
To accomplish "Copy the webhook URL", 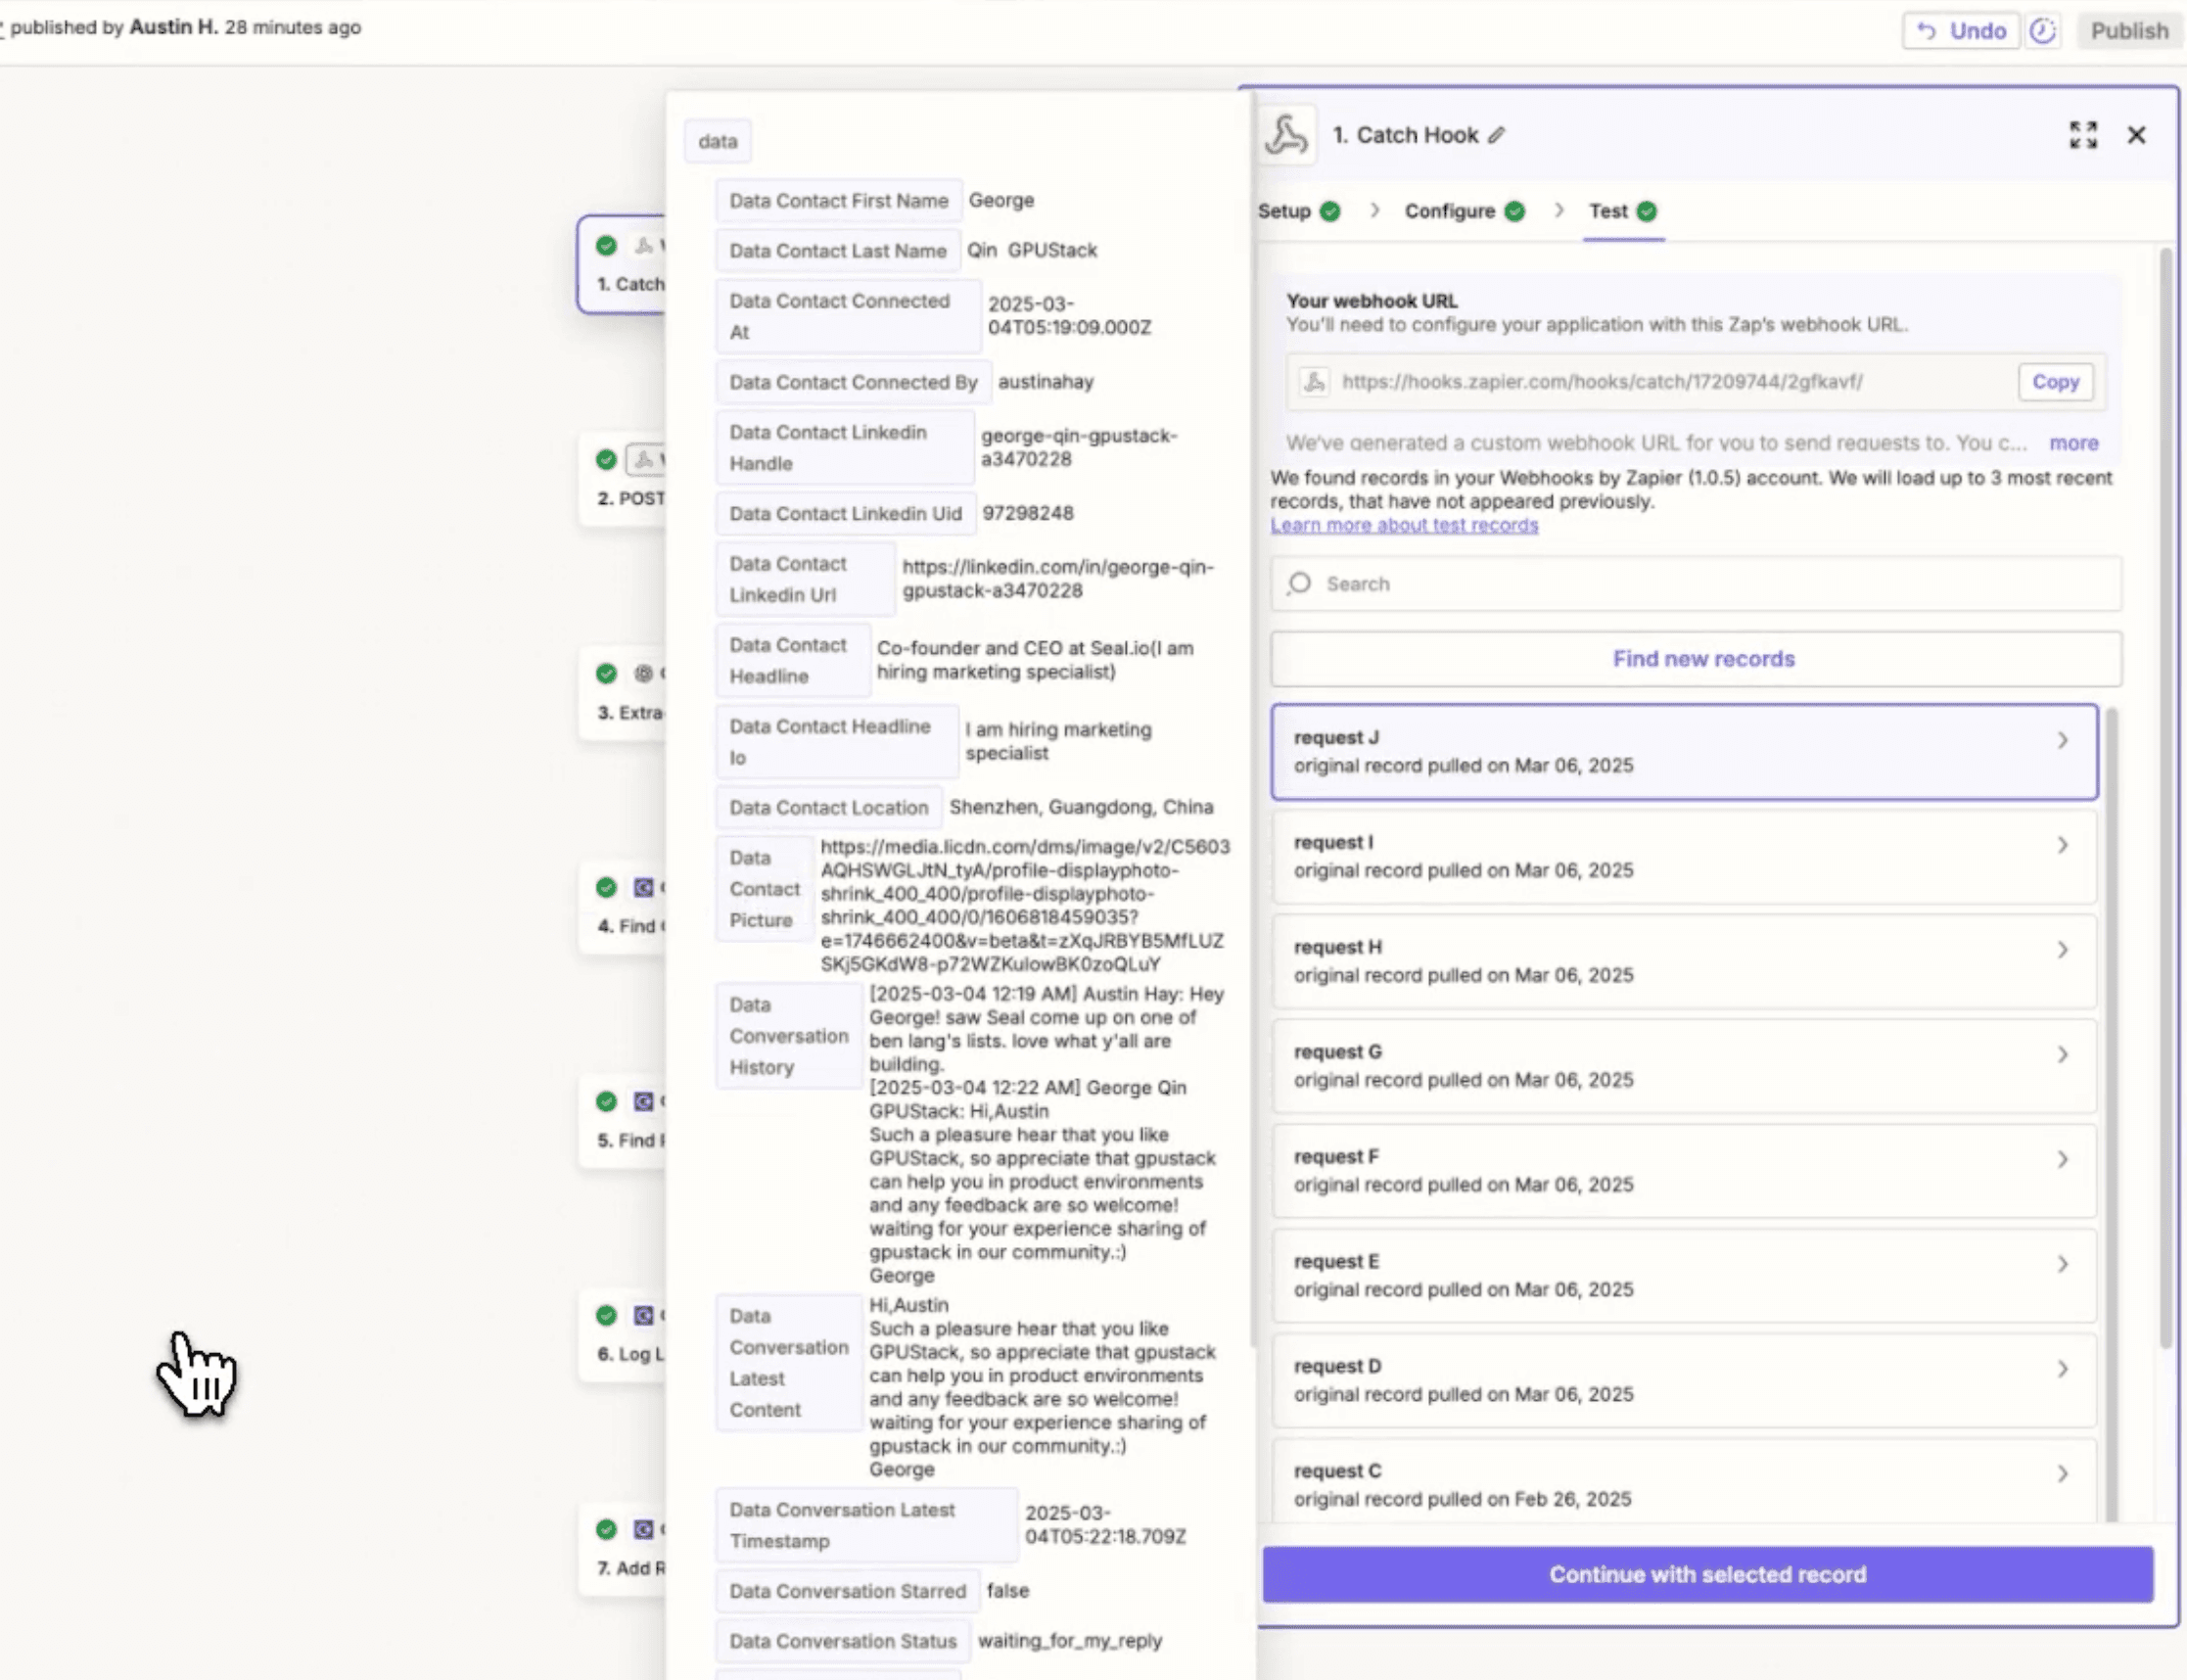I will click(2055, 382).
